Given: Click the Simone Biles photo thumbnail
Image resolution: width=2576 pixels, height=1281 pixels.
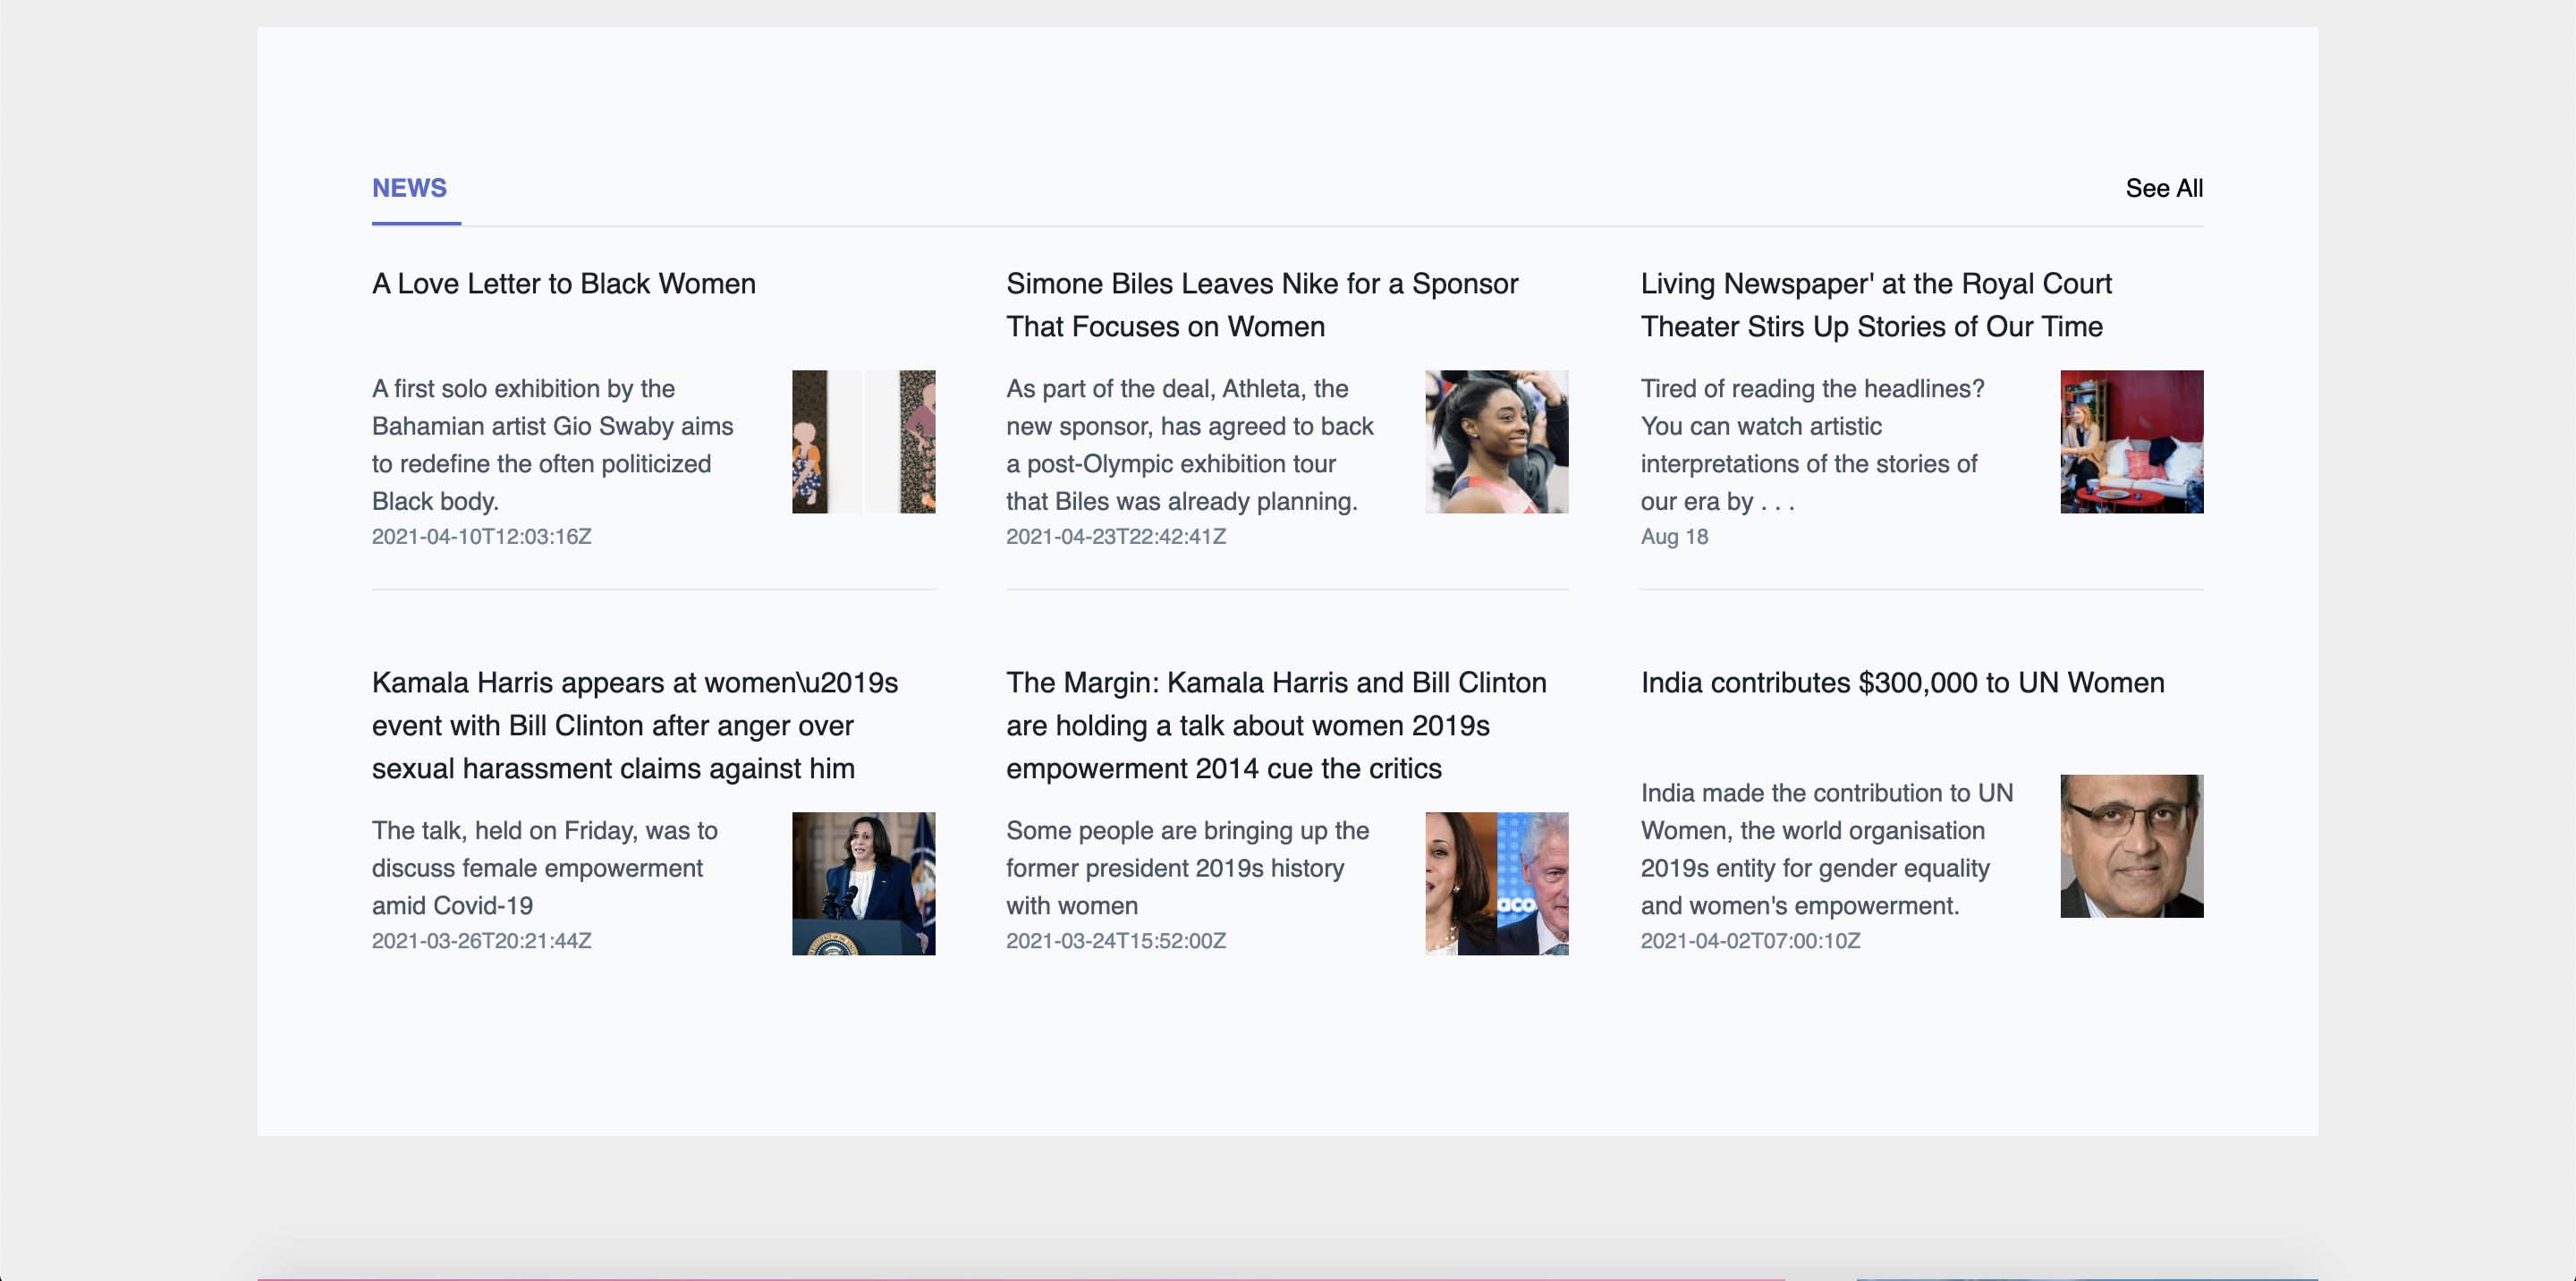Looking at the screenshot, I should 1496,442.
